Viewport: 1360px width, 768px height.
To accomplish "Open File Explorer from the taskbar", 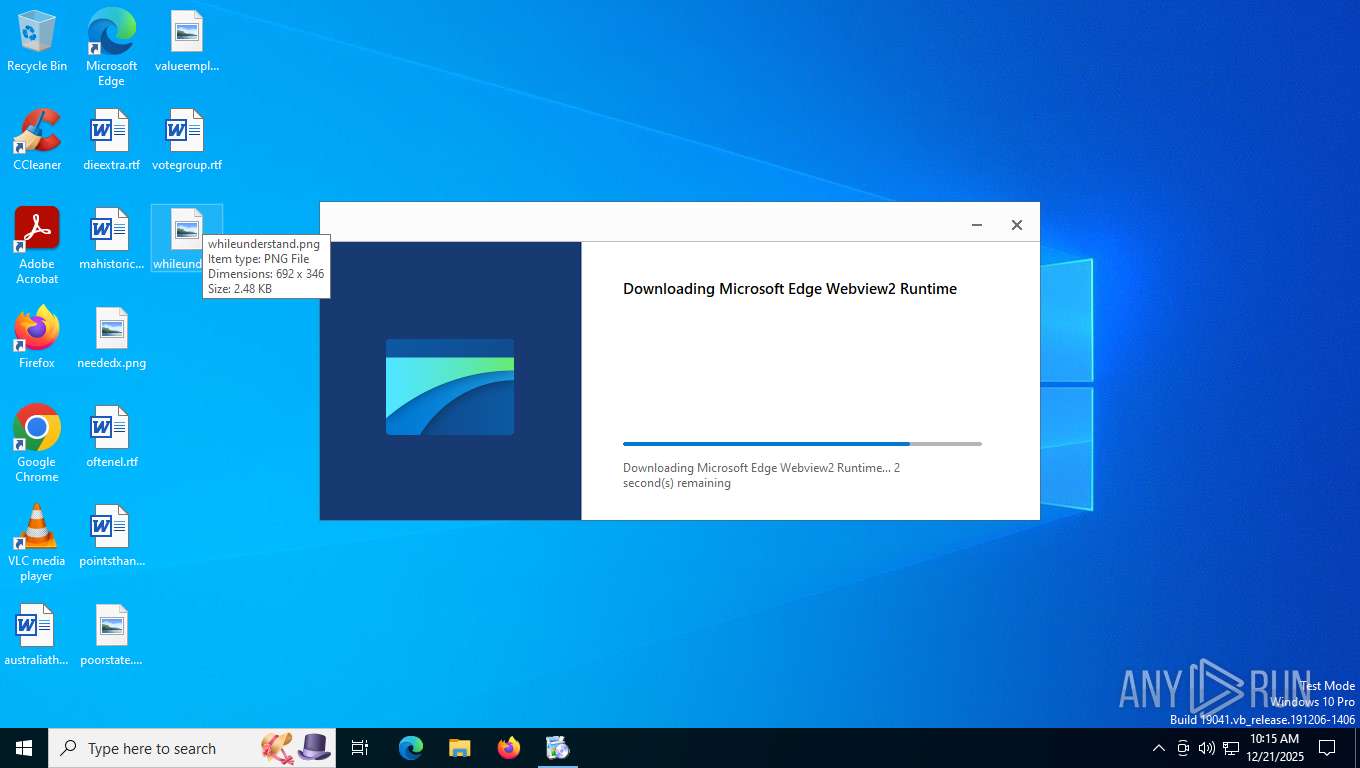I will (460, 748).
